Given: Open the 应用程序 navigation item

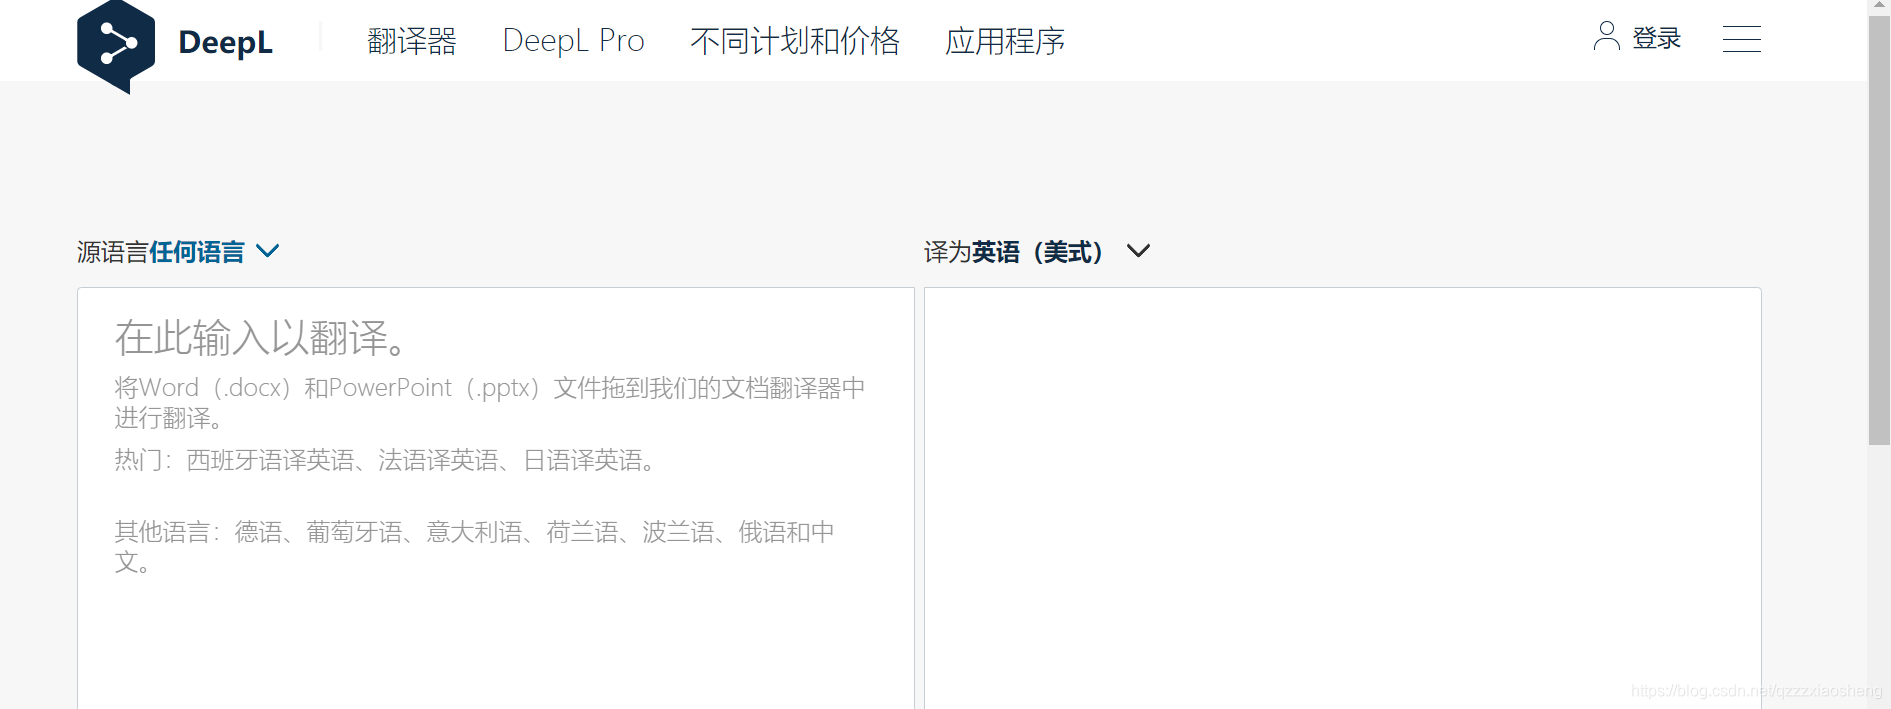Looking at the screenshot, I should point(1005,41).
